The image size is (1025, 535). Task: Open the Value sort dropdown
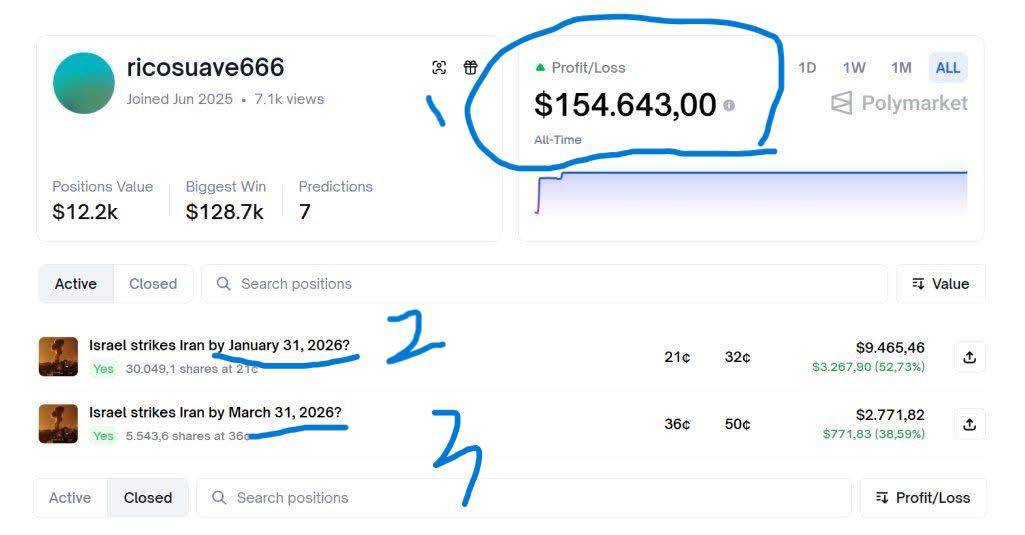[x=940, y=284]
